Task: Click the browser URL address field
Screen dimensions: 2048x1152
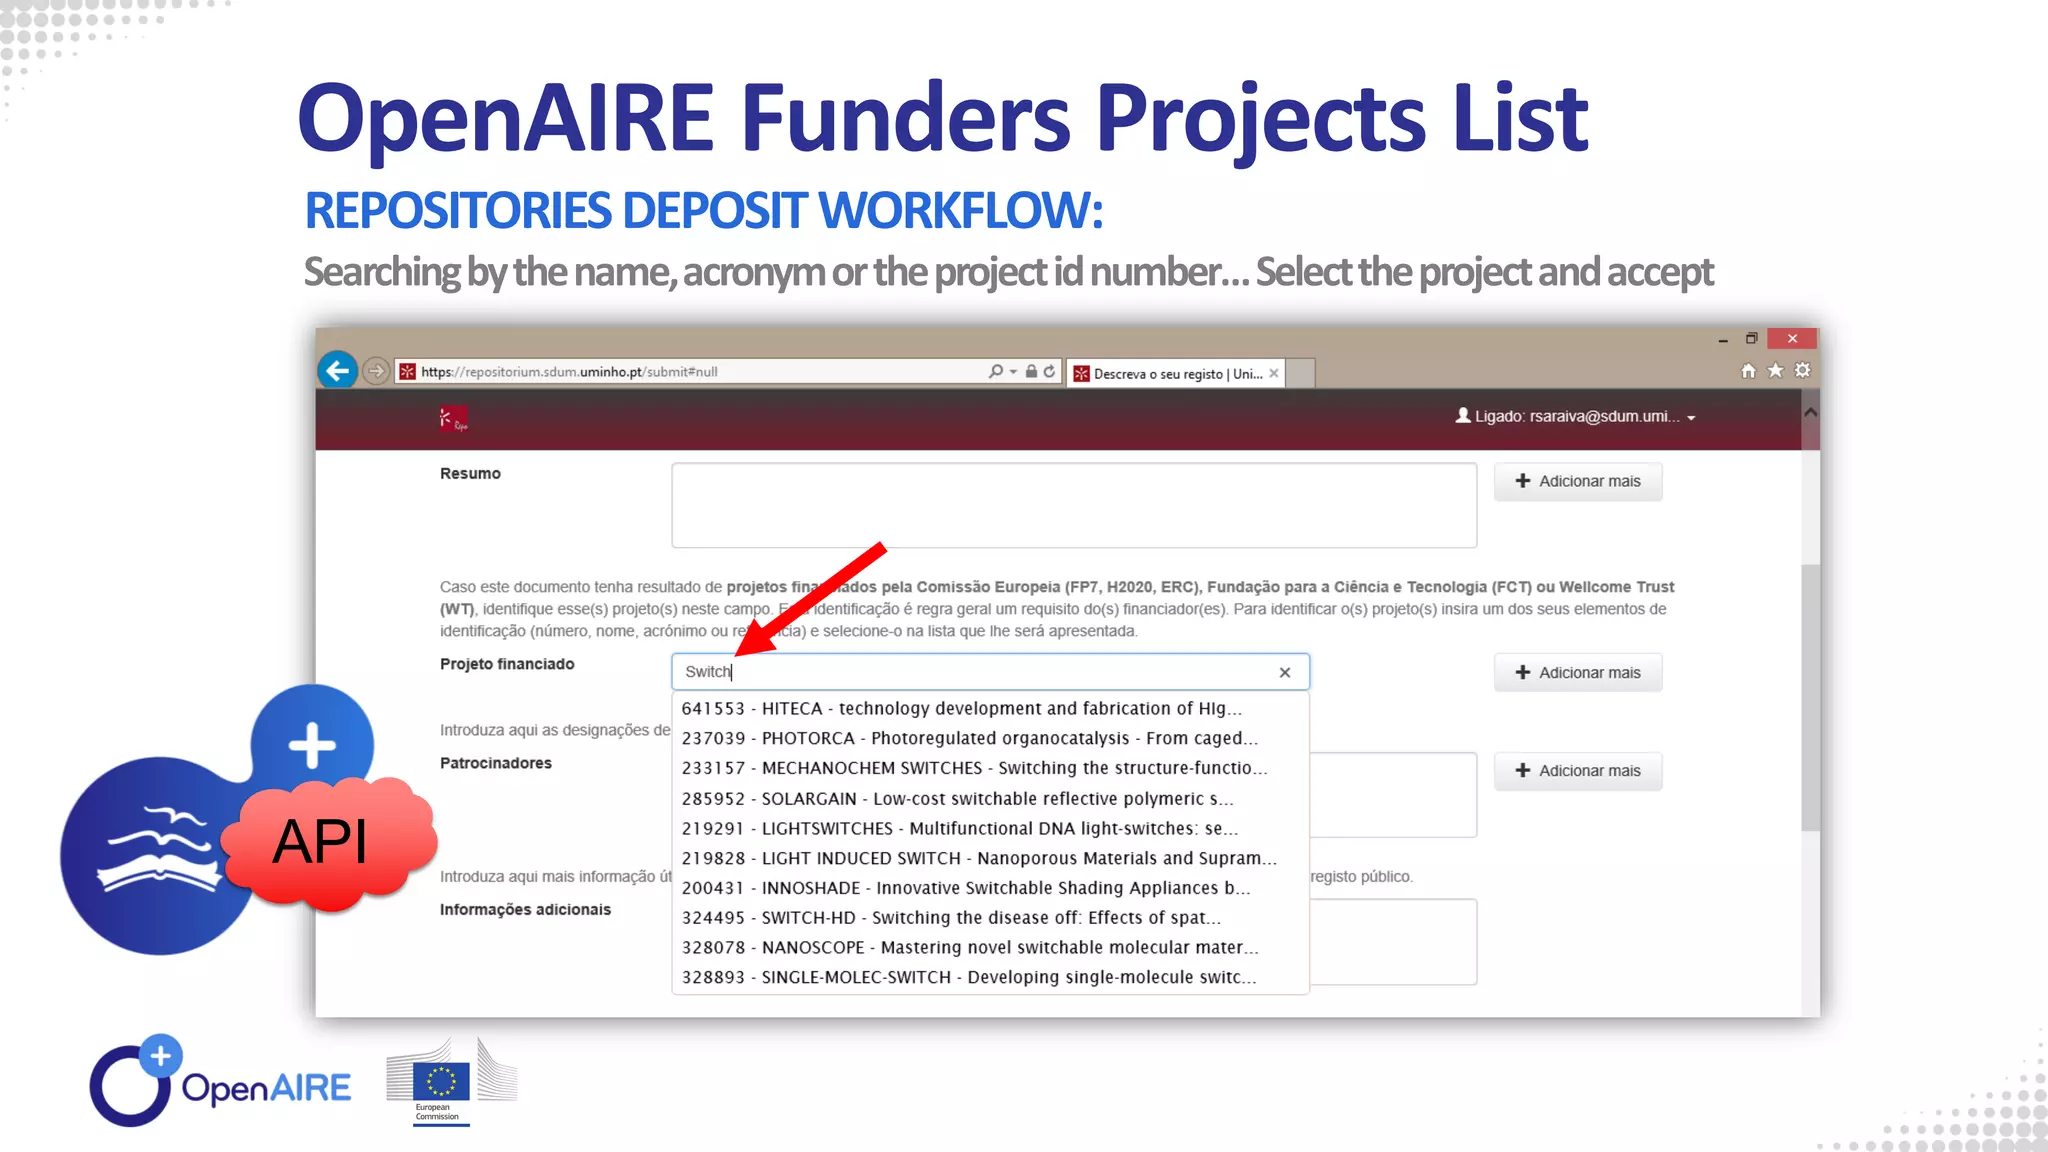Action: pyautogui.click(x=690, y=371)
